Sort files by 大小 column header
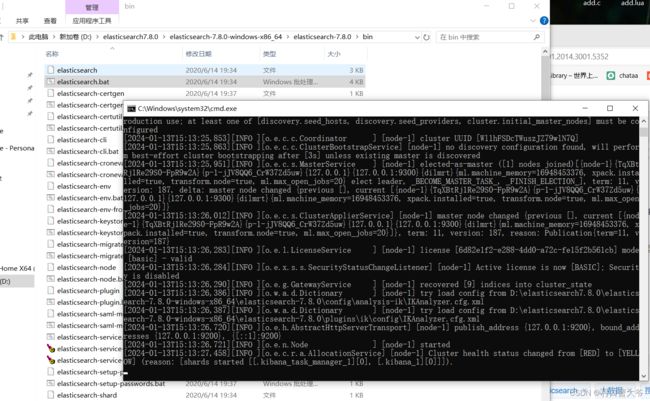The width and height of the screenshot is (650, 401). [x=334, y=53]
